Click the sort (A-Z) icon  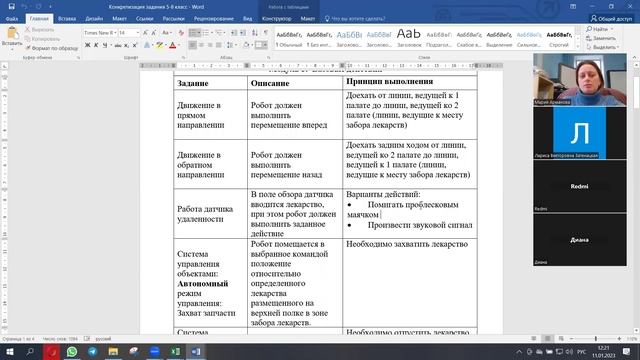[255, 33]
